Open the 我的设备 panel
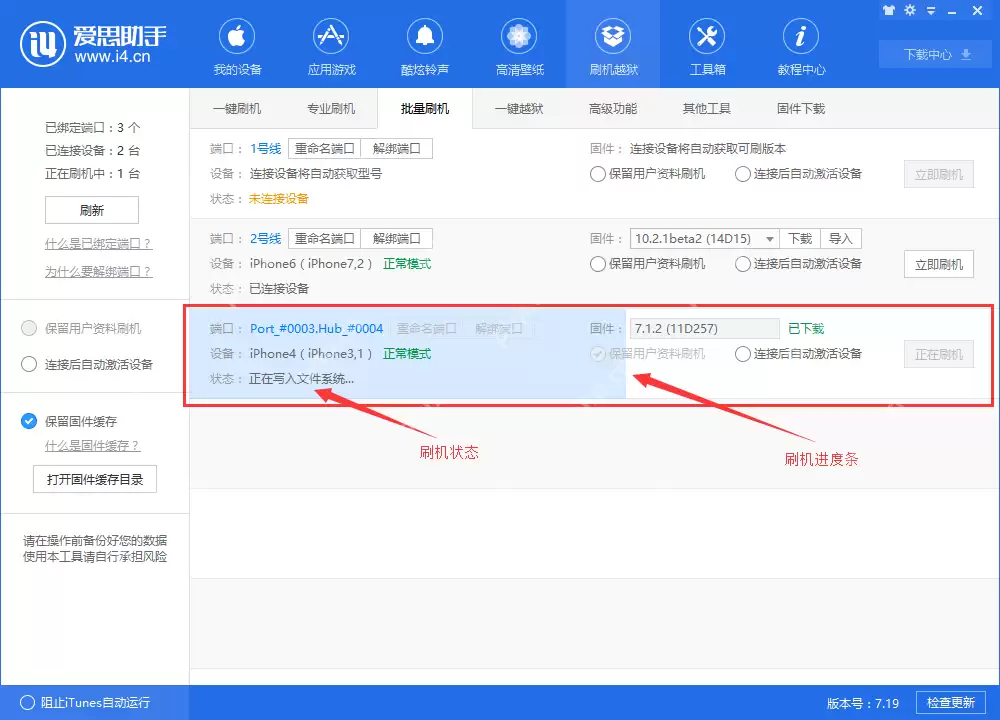The image size is (1000, 720). point(237,45)
